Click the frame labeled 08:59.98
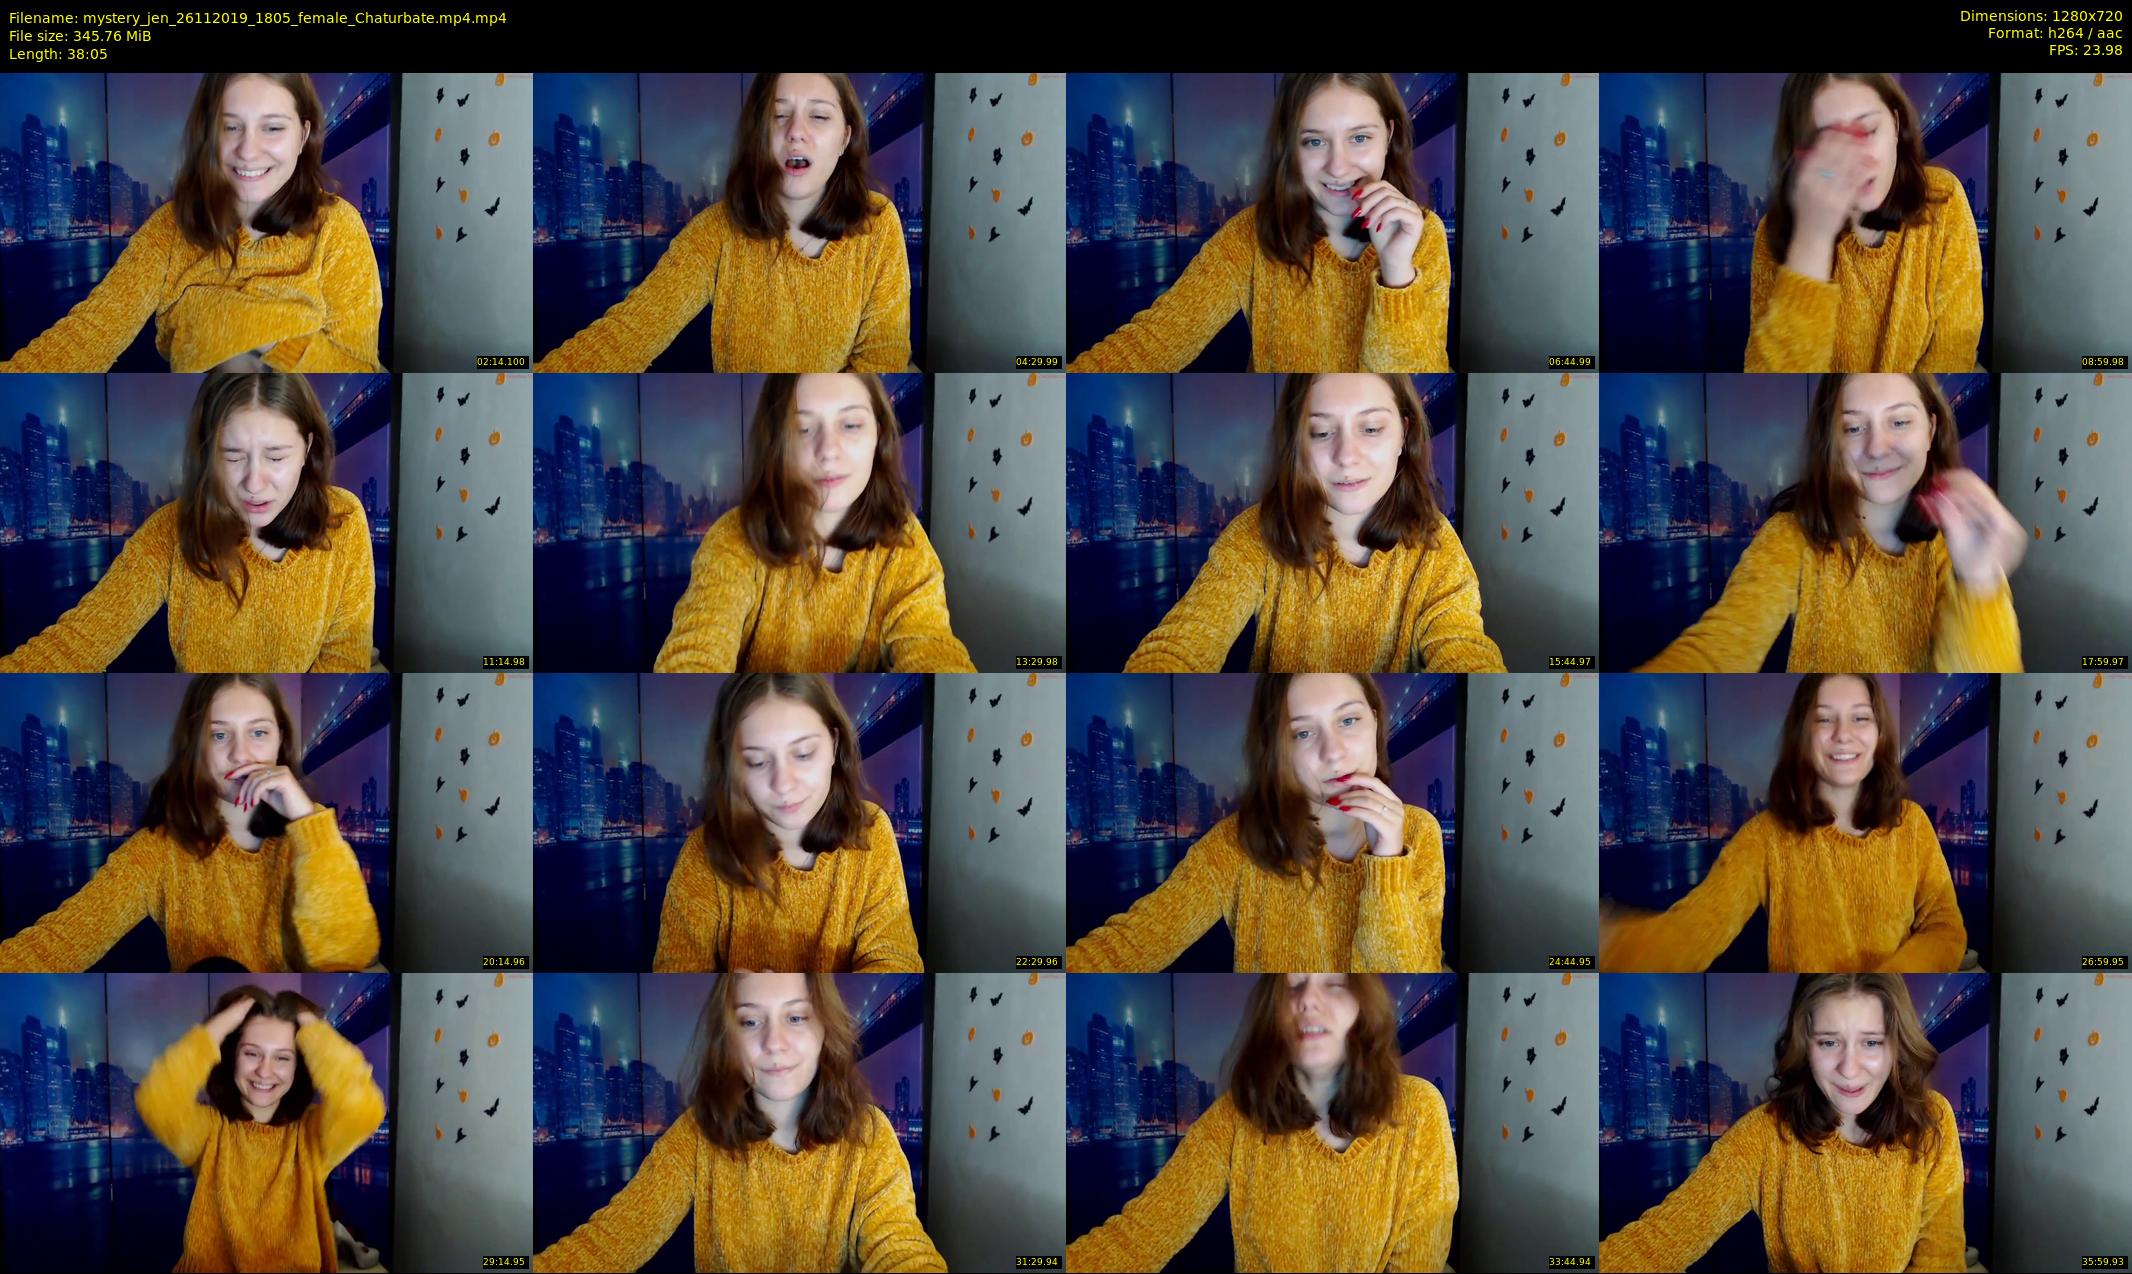Screen dimensions: 2132x1274 point(1865,222)
